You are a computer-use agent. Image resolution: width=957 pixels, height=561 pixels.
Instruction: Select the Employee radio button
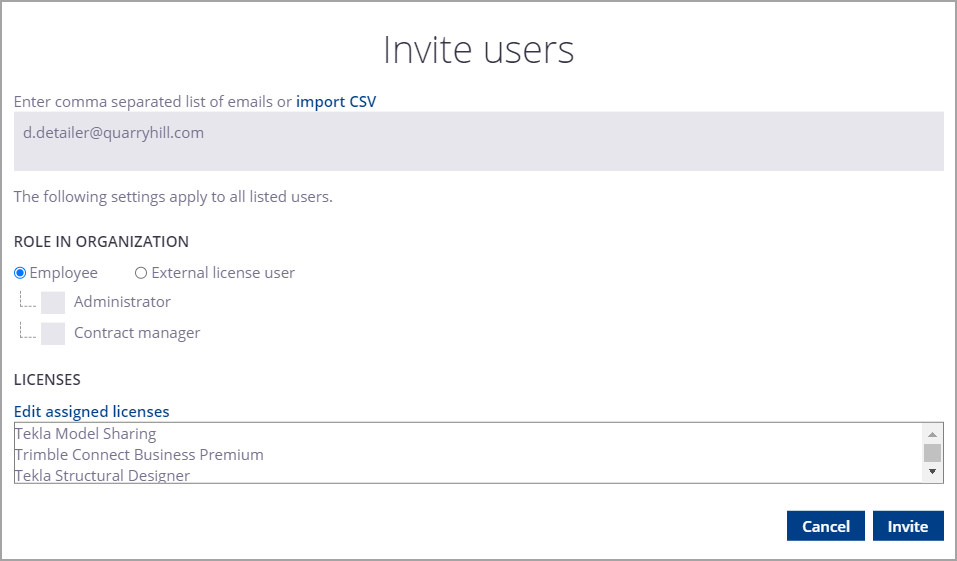(20, 273)
